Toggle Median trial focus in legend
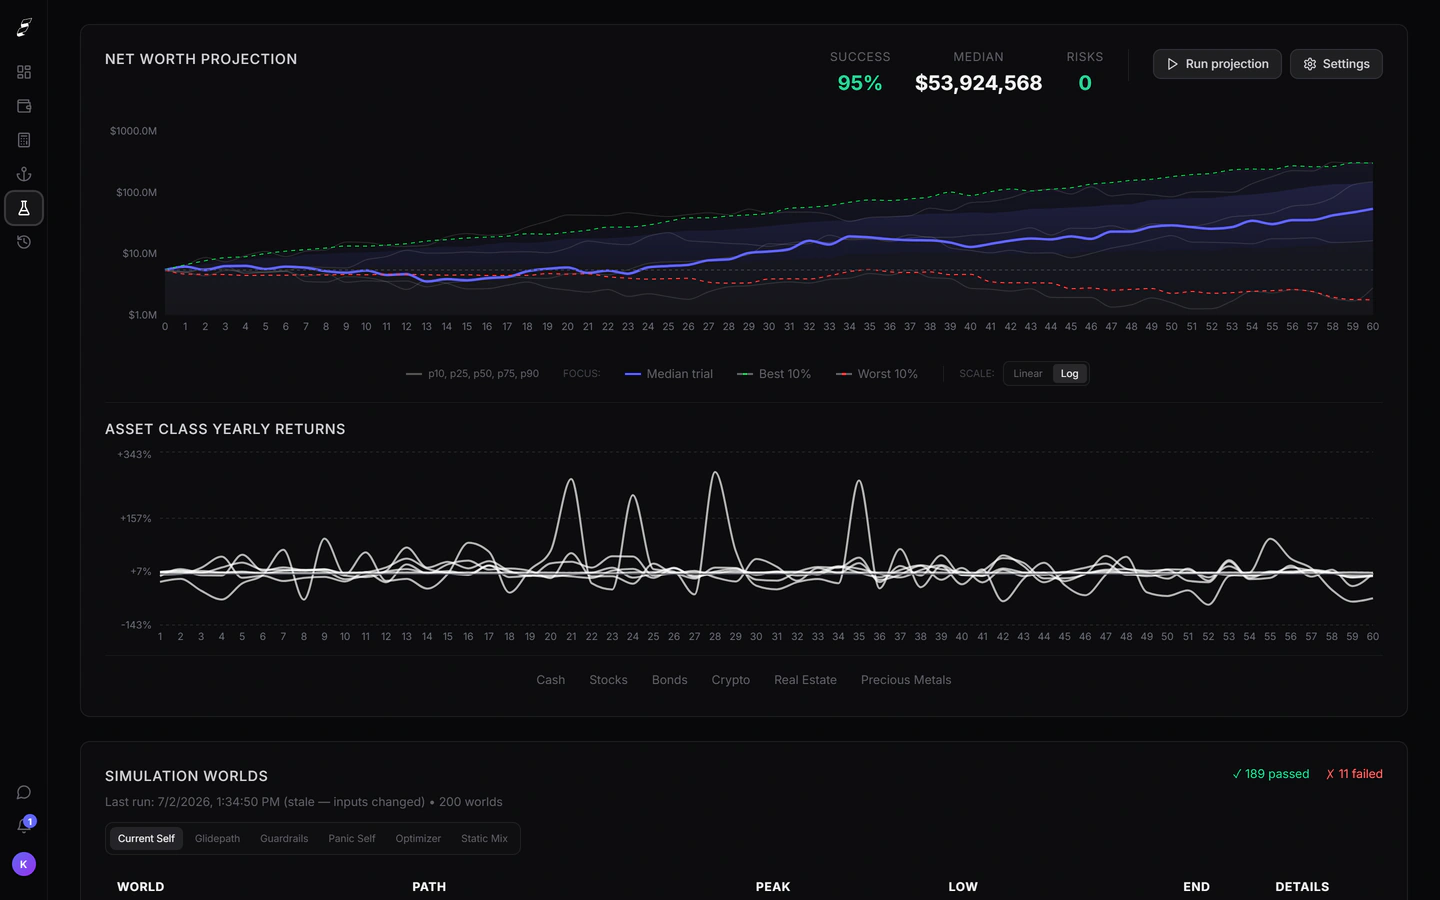 point(669,374)
